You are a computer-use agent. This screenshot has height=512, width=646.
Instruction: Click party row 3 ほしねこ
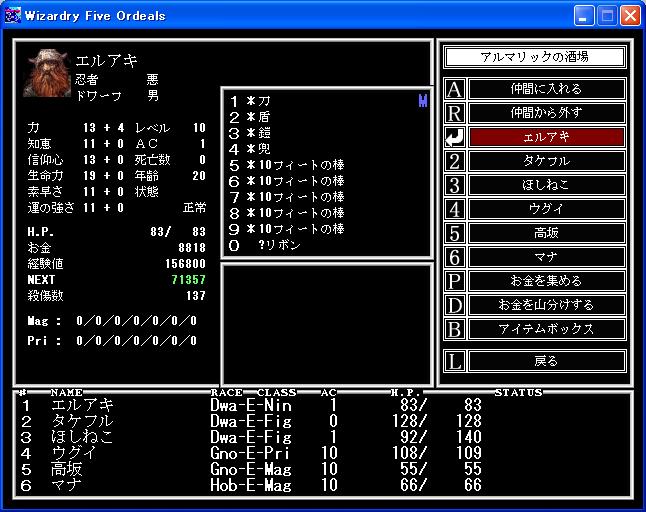323,437
